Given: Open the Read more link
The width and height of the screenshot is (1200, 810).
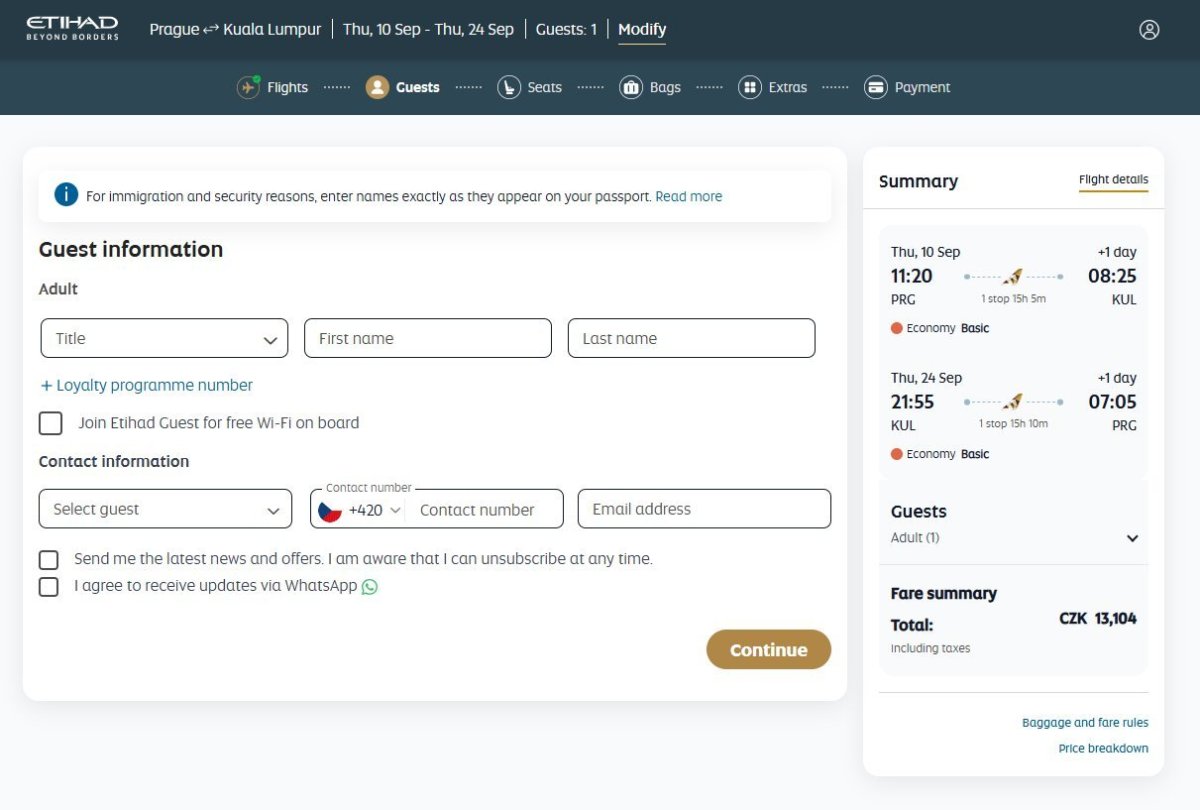Looking at the screenshot, I should click(x=688, y=197).
